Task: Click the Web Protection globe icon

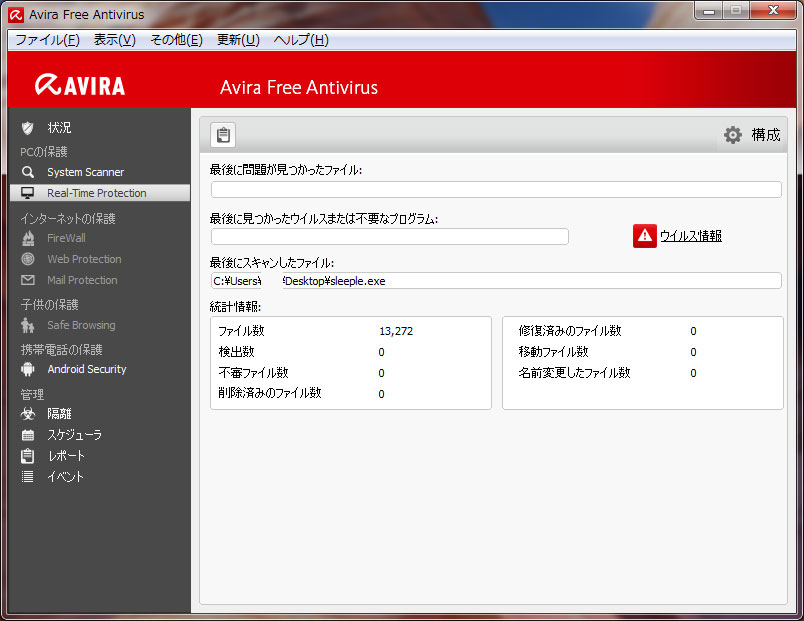Action: click(x=28, y=259)
